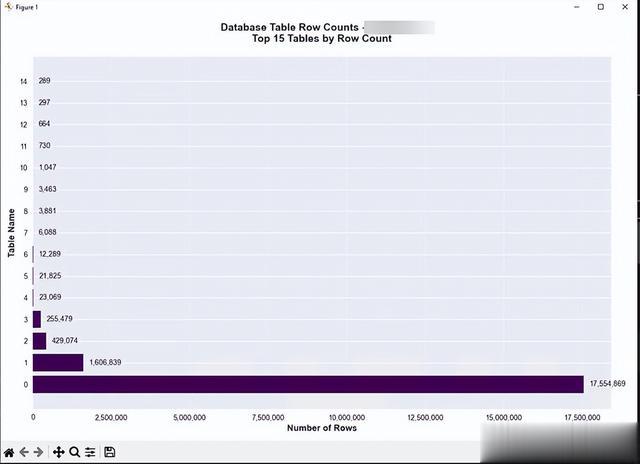Go forward to next view arrow

(39, 452)
